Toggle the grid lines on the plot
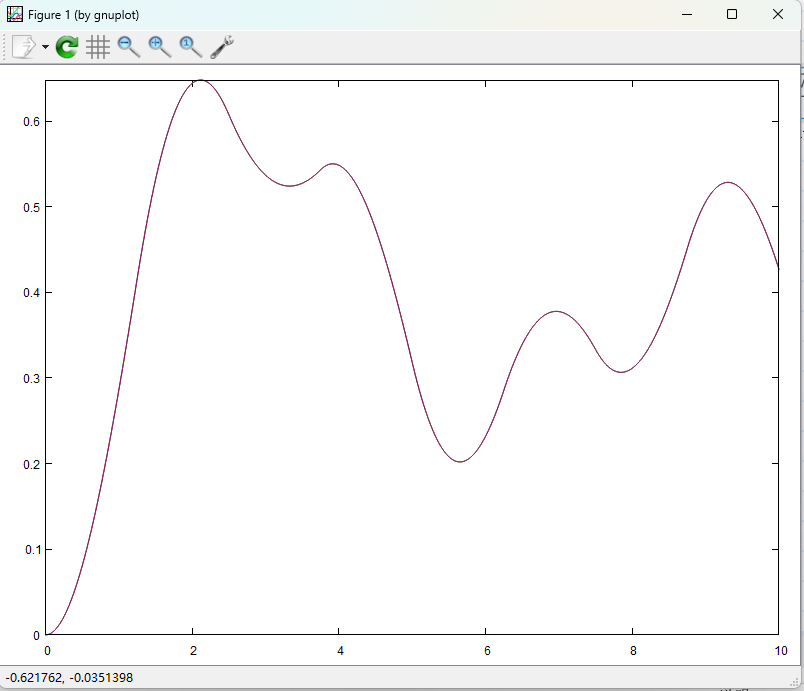This screenshot has width=804, height=691. (97, 47)
